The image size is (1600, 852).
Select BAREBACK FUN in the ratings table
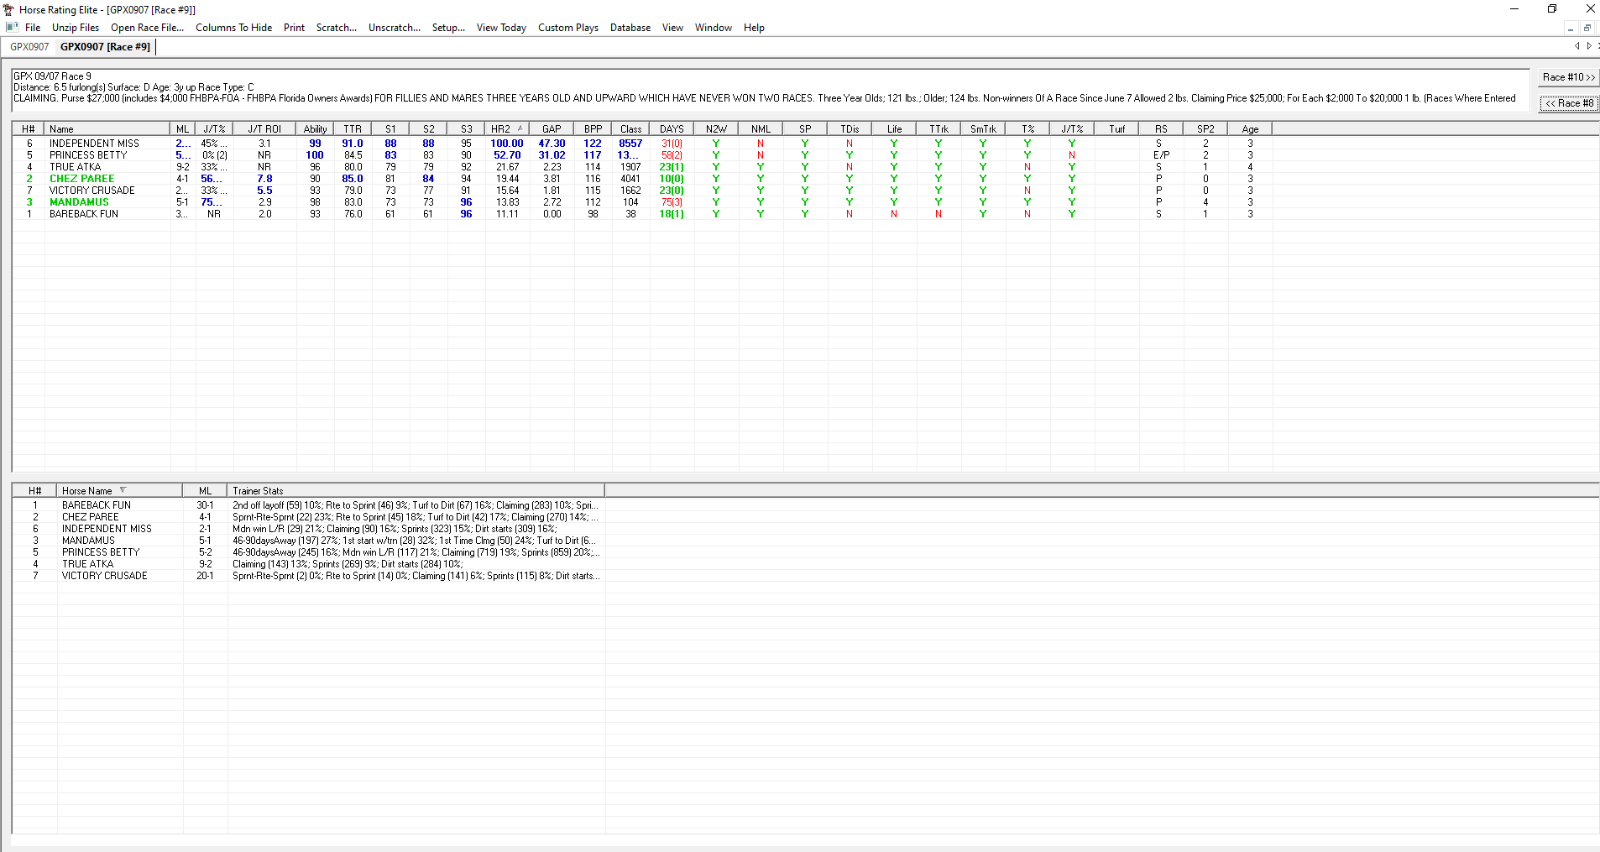tap(84, 214)
